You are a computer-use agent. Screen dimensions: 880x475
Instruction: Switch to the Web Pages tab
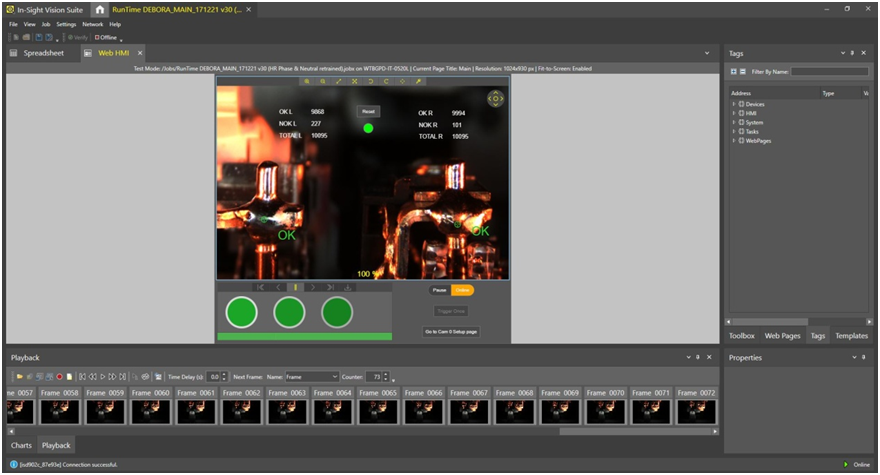pos(783,336)
